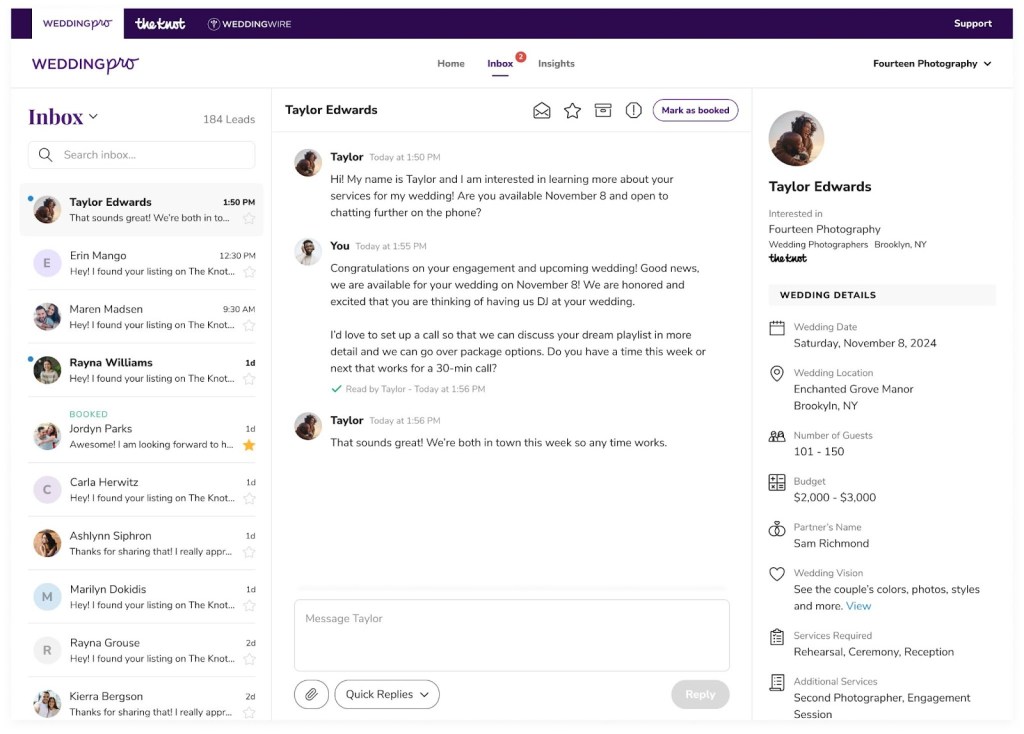Click The Knot logo under Fourteen Photography
Image resolution: width=1024 pixels, height=734 pixels.
pos(788,258)
